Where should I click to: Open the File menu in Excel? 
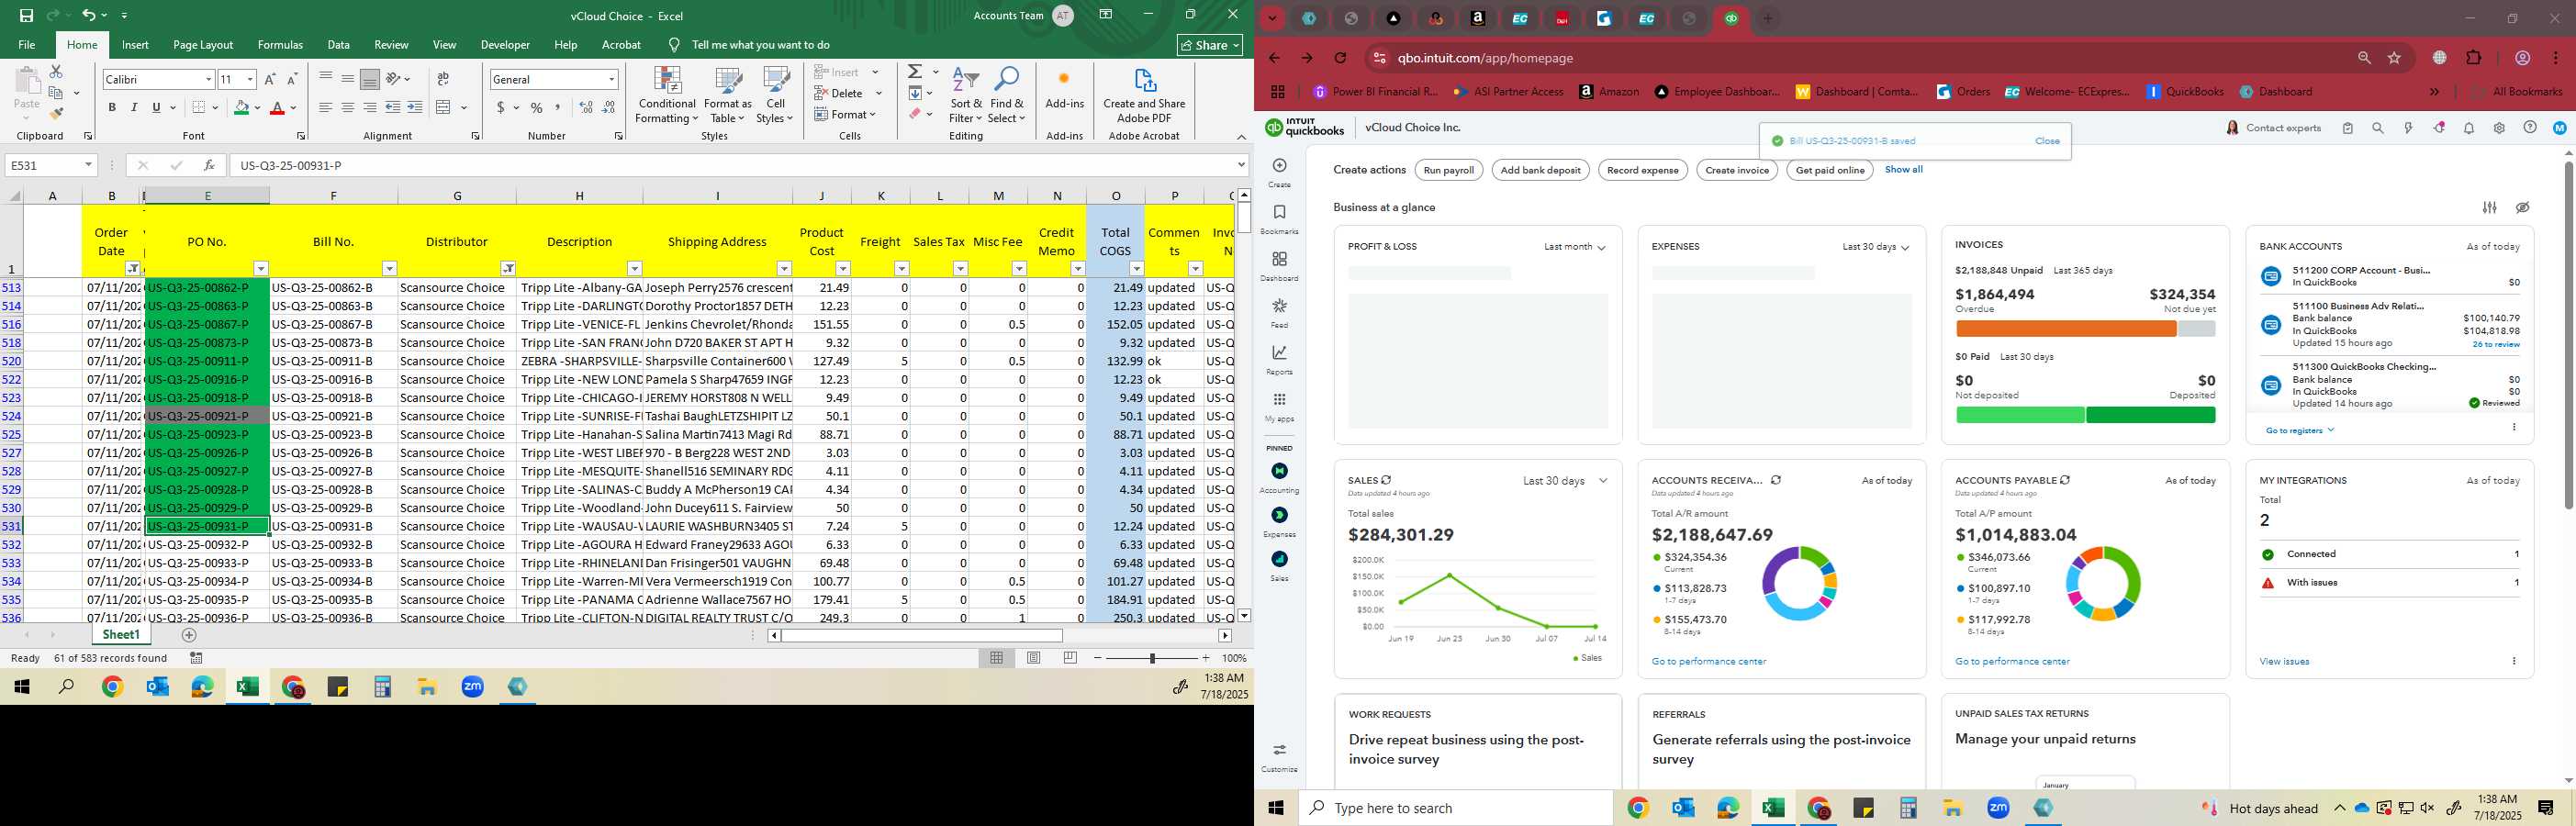pos(27,45)
